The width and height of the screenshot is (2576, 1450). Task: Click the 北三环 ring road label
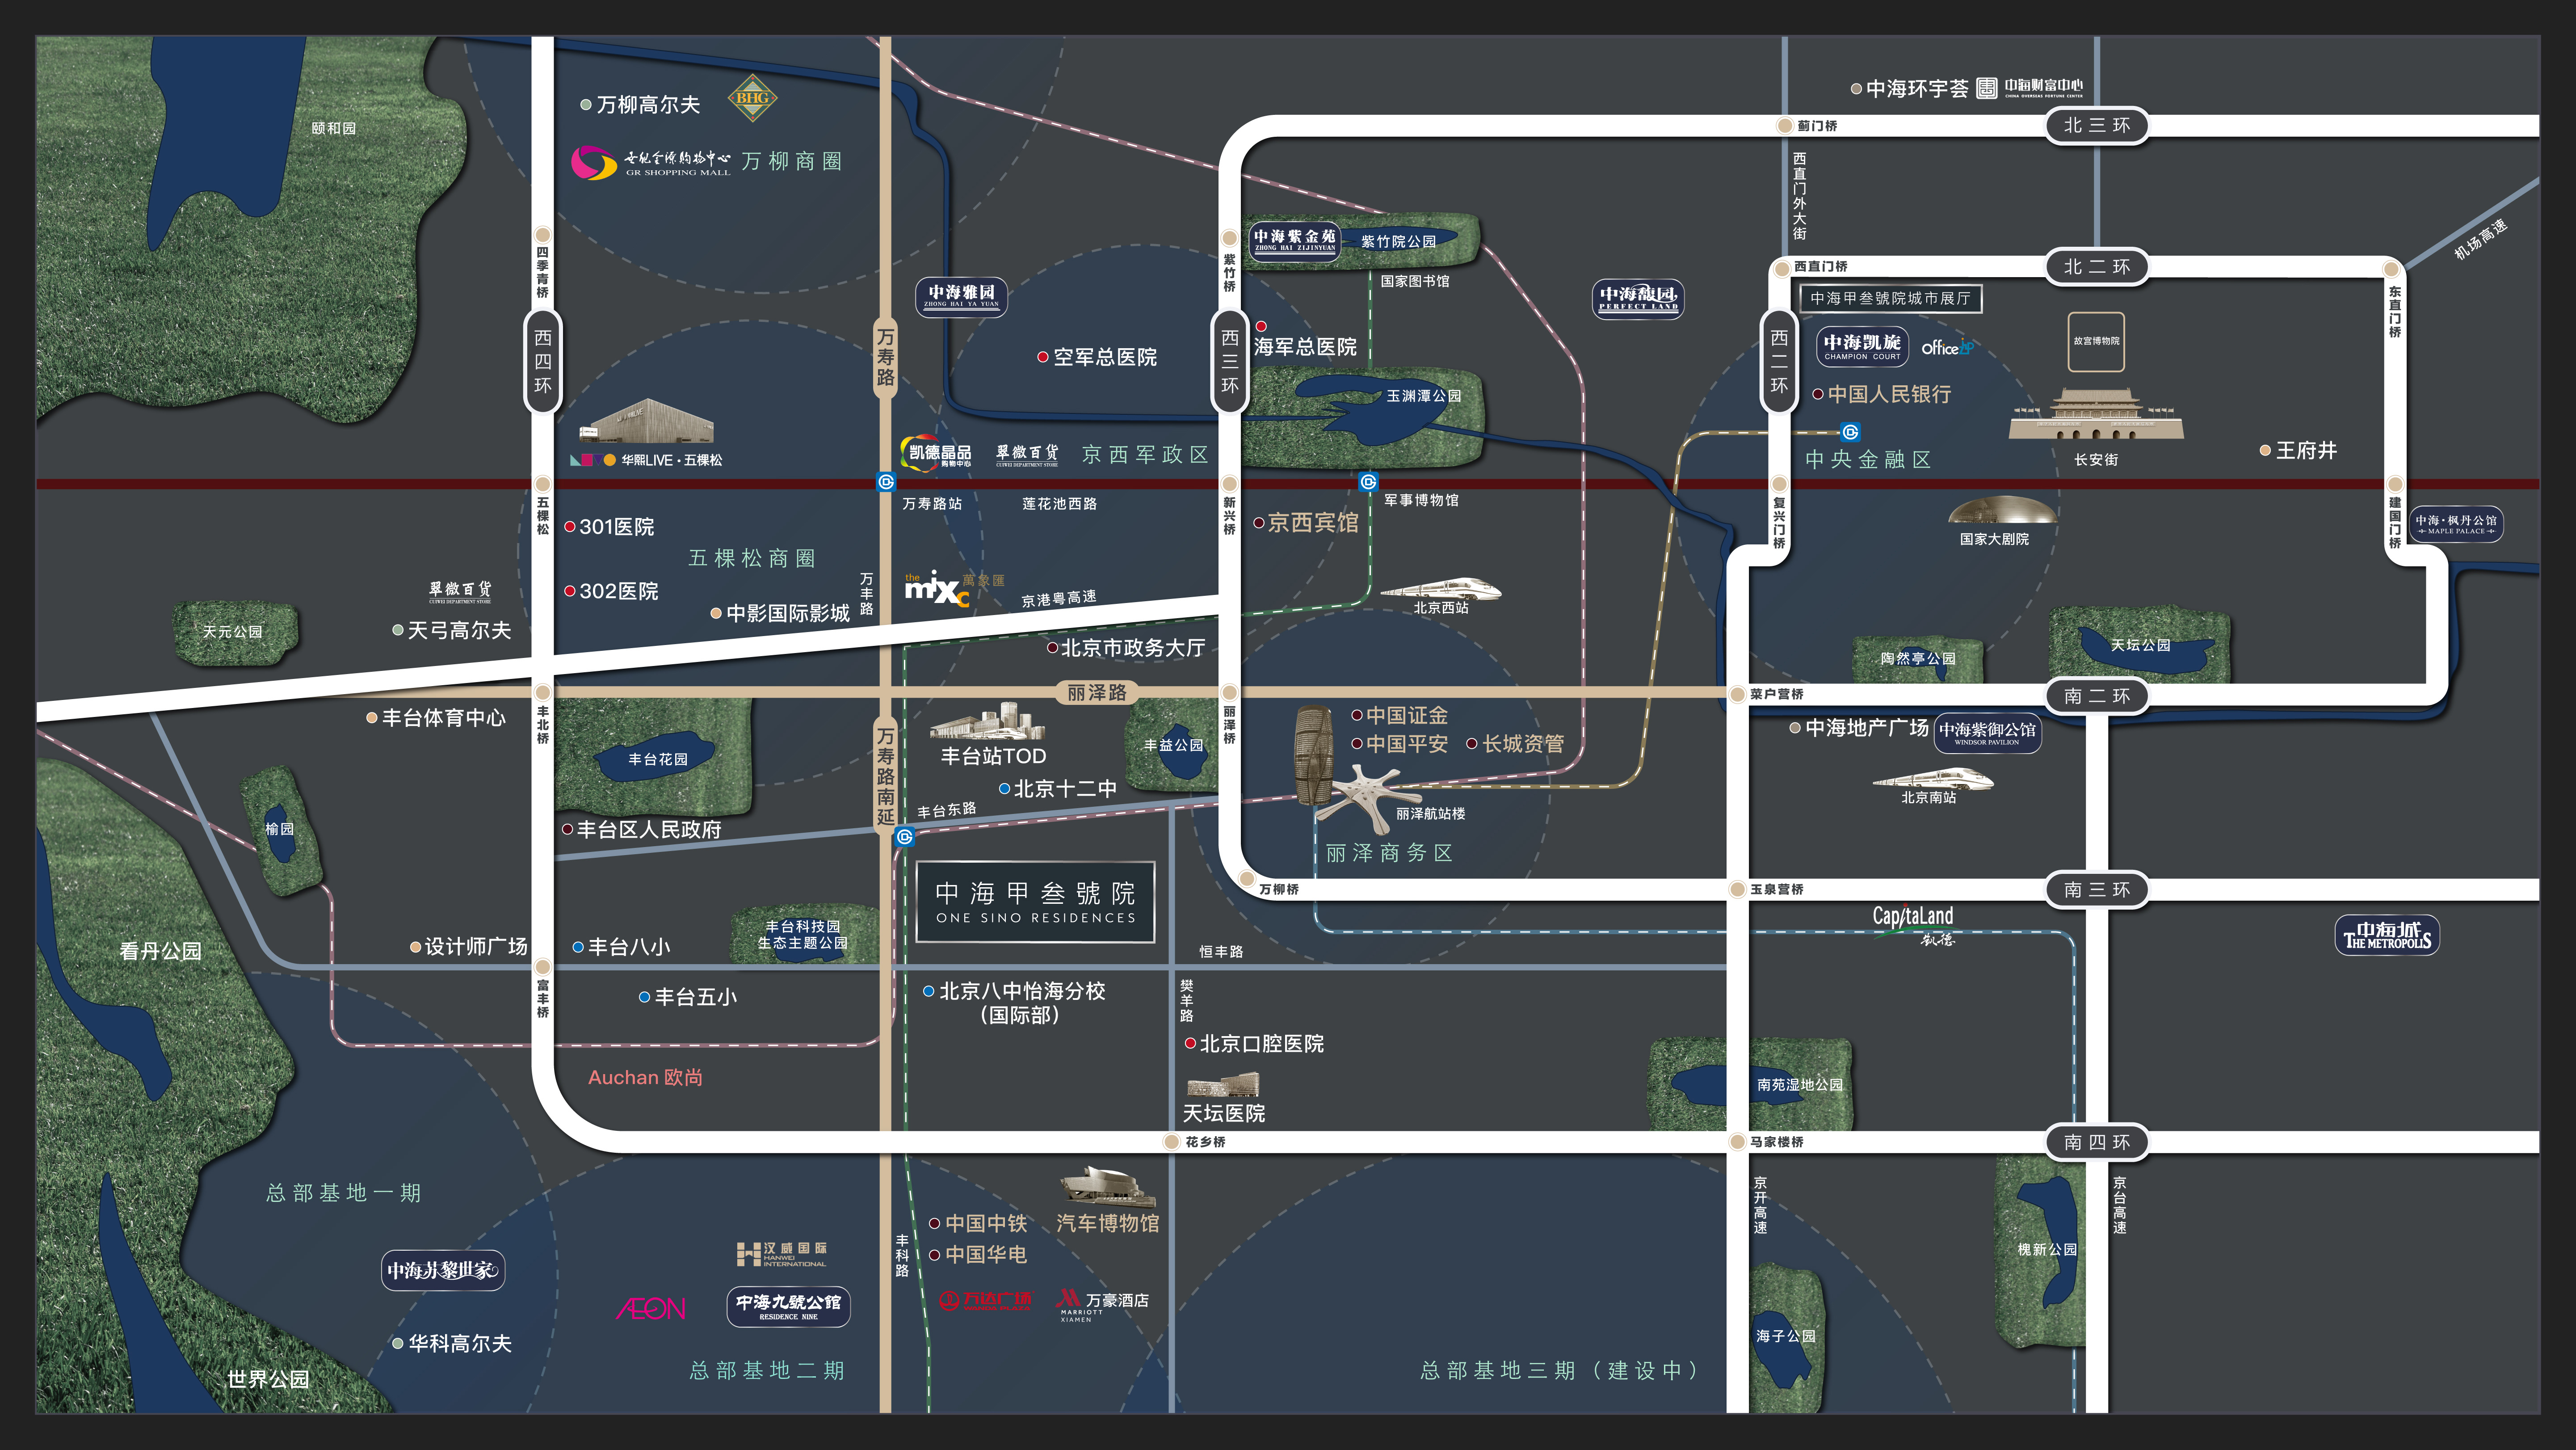tap(2097, 125)
